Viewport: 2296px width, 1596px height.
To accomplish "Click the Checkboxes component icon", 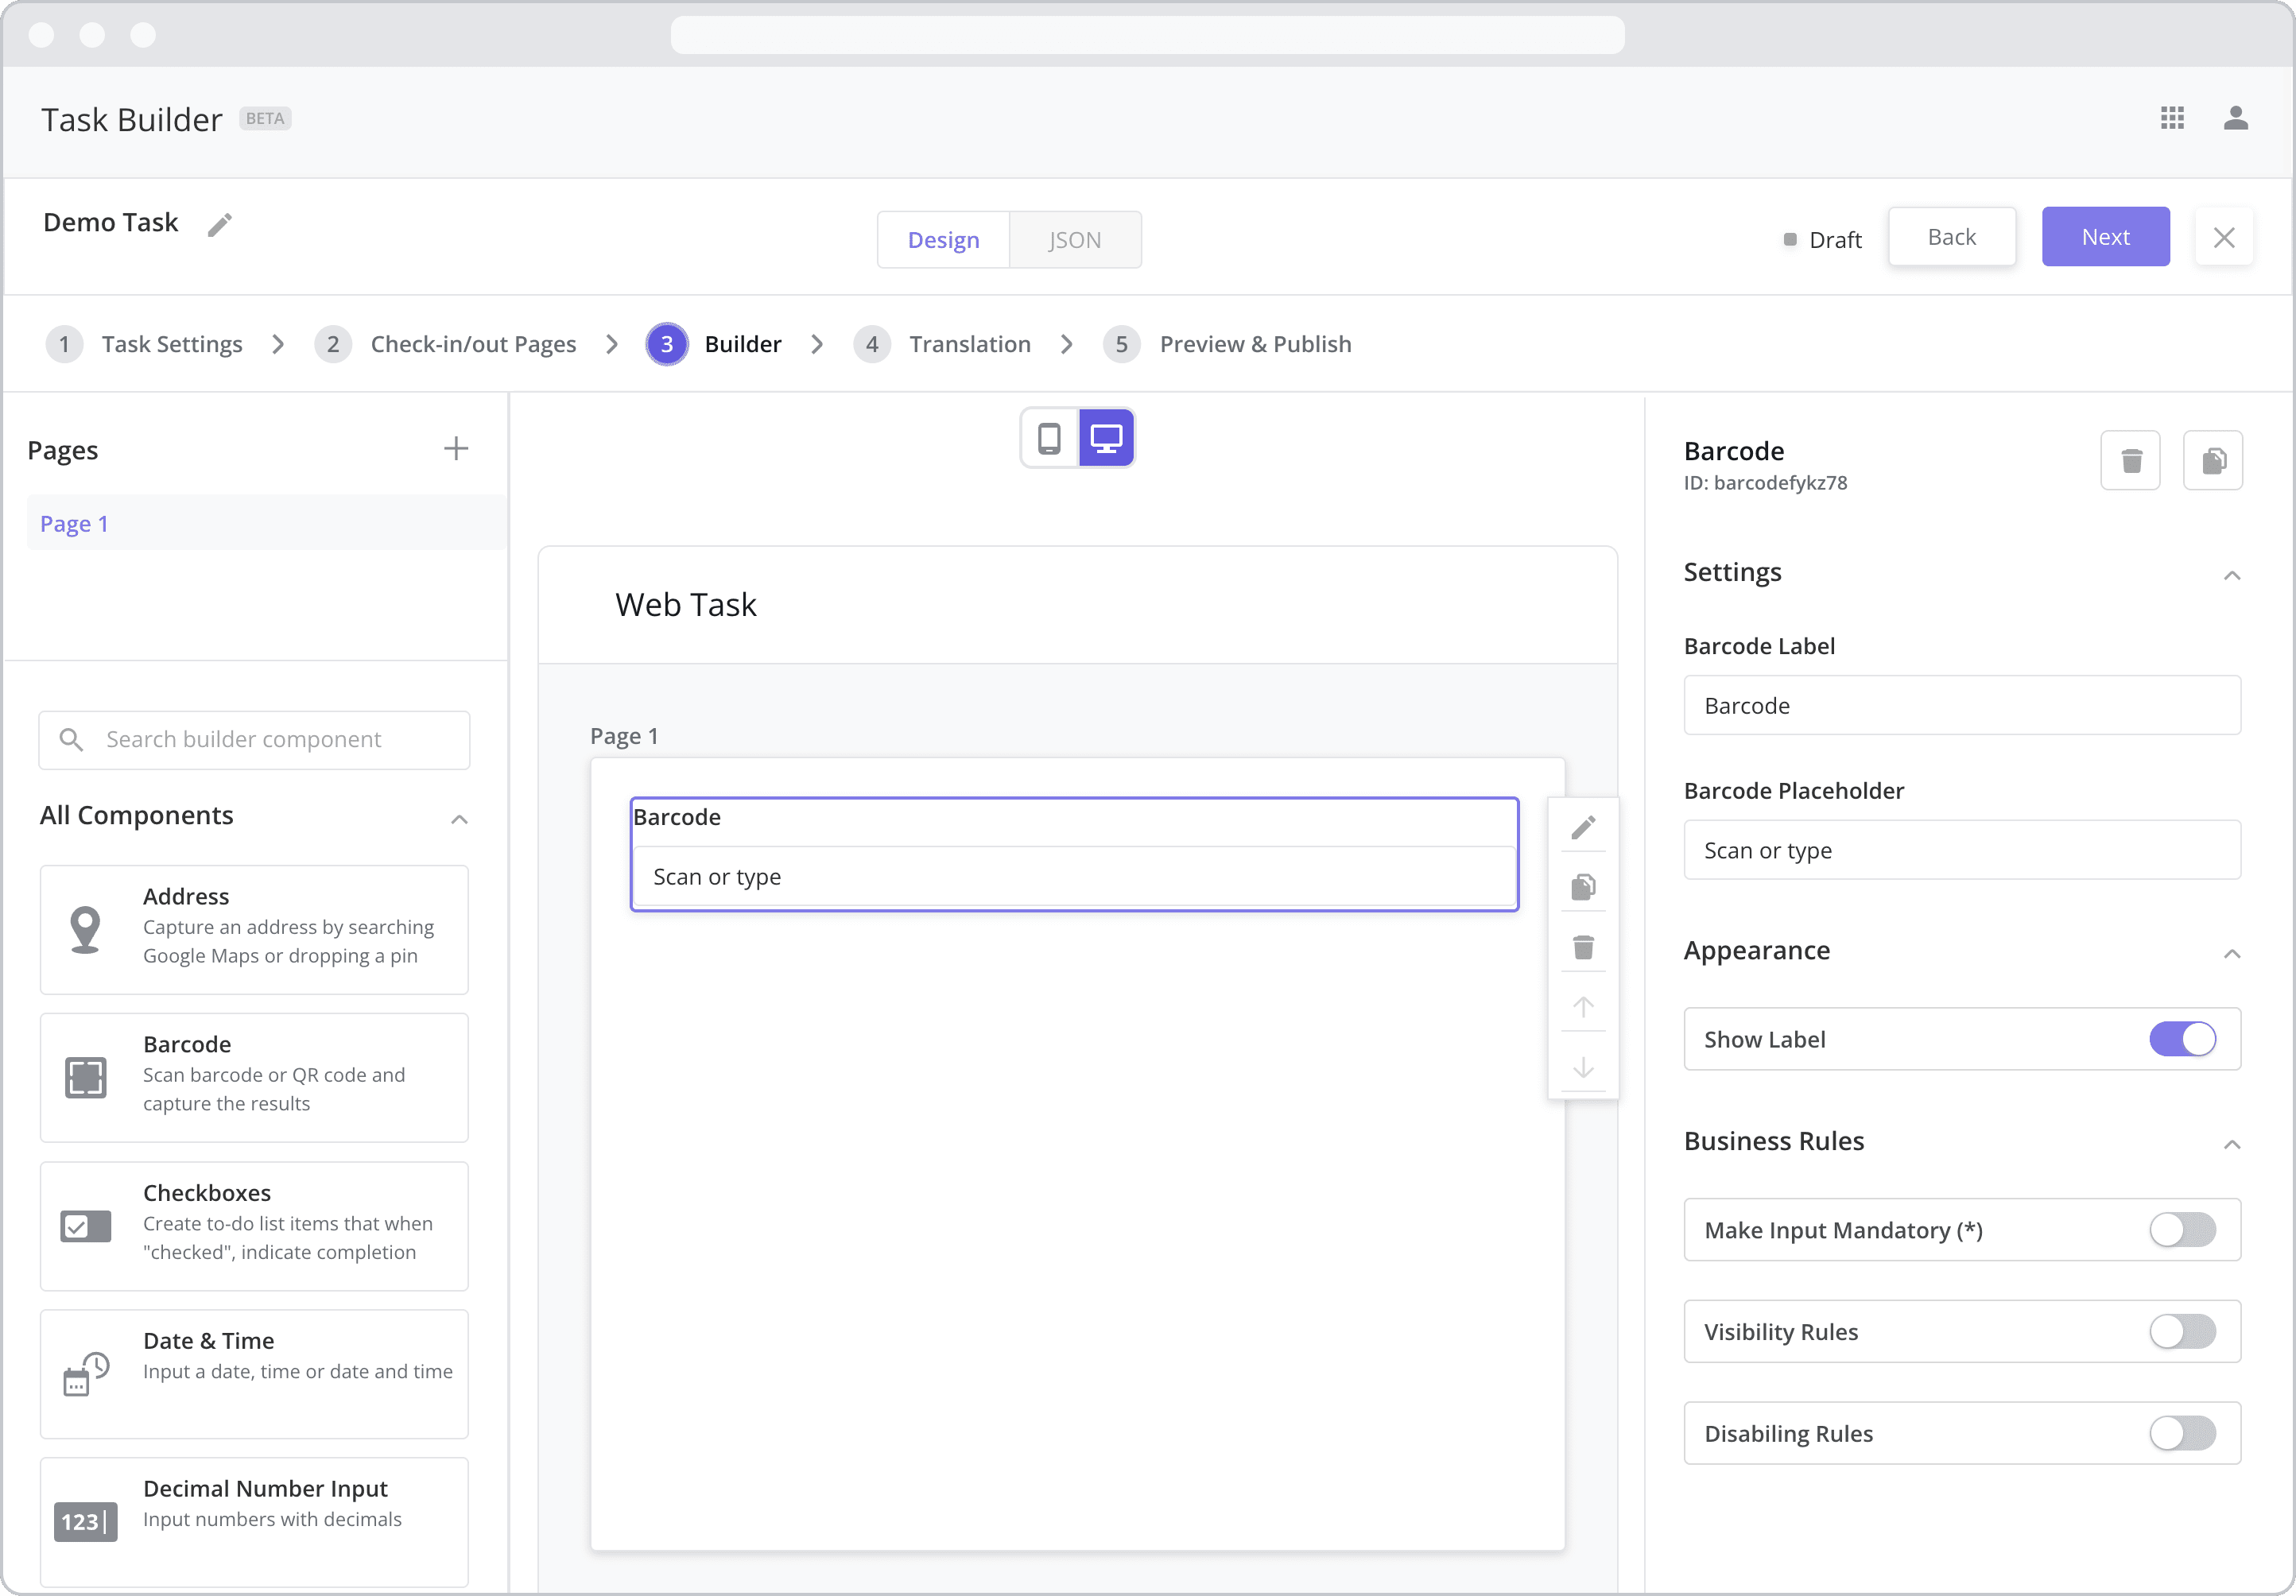I will click(x=85, y=1226).
